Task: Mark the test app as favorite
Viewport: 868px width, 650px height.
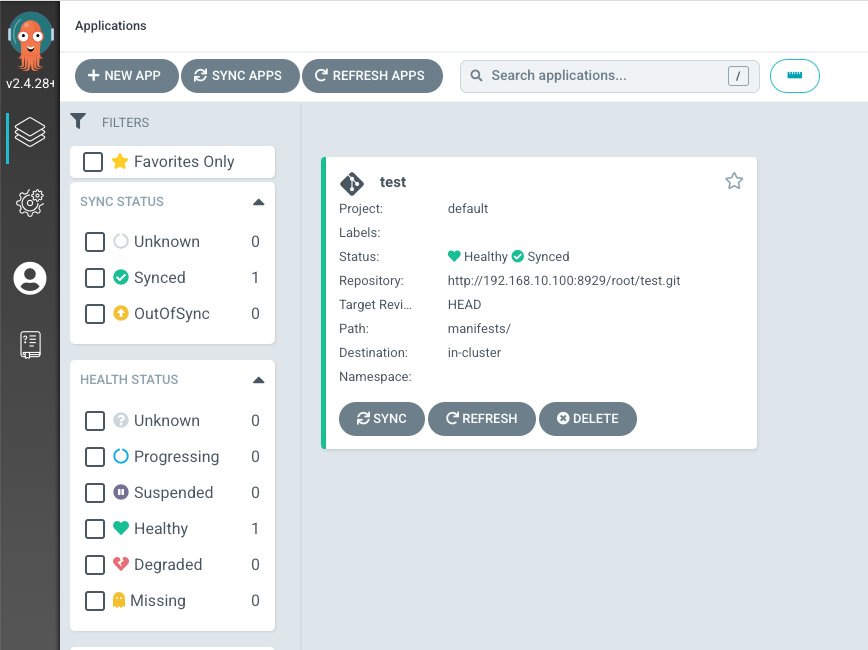Action: [x=734, y=181]
